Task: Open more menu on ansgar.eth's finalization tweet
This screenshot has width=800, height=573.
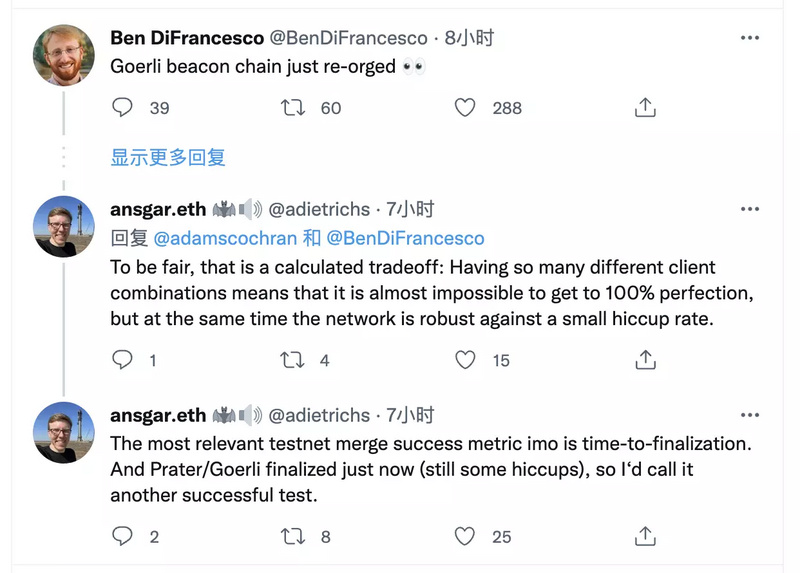Action: [x=750, y=415]
